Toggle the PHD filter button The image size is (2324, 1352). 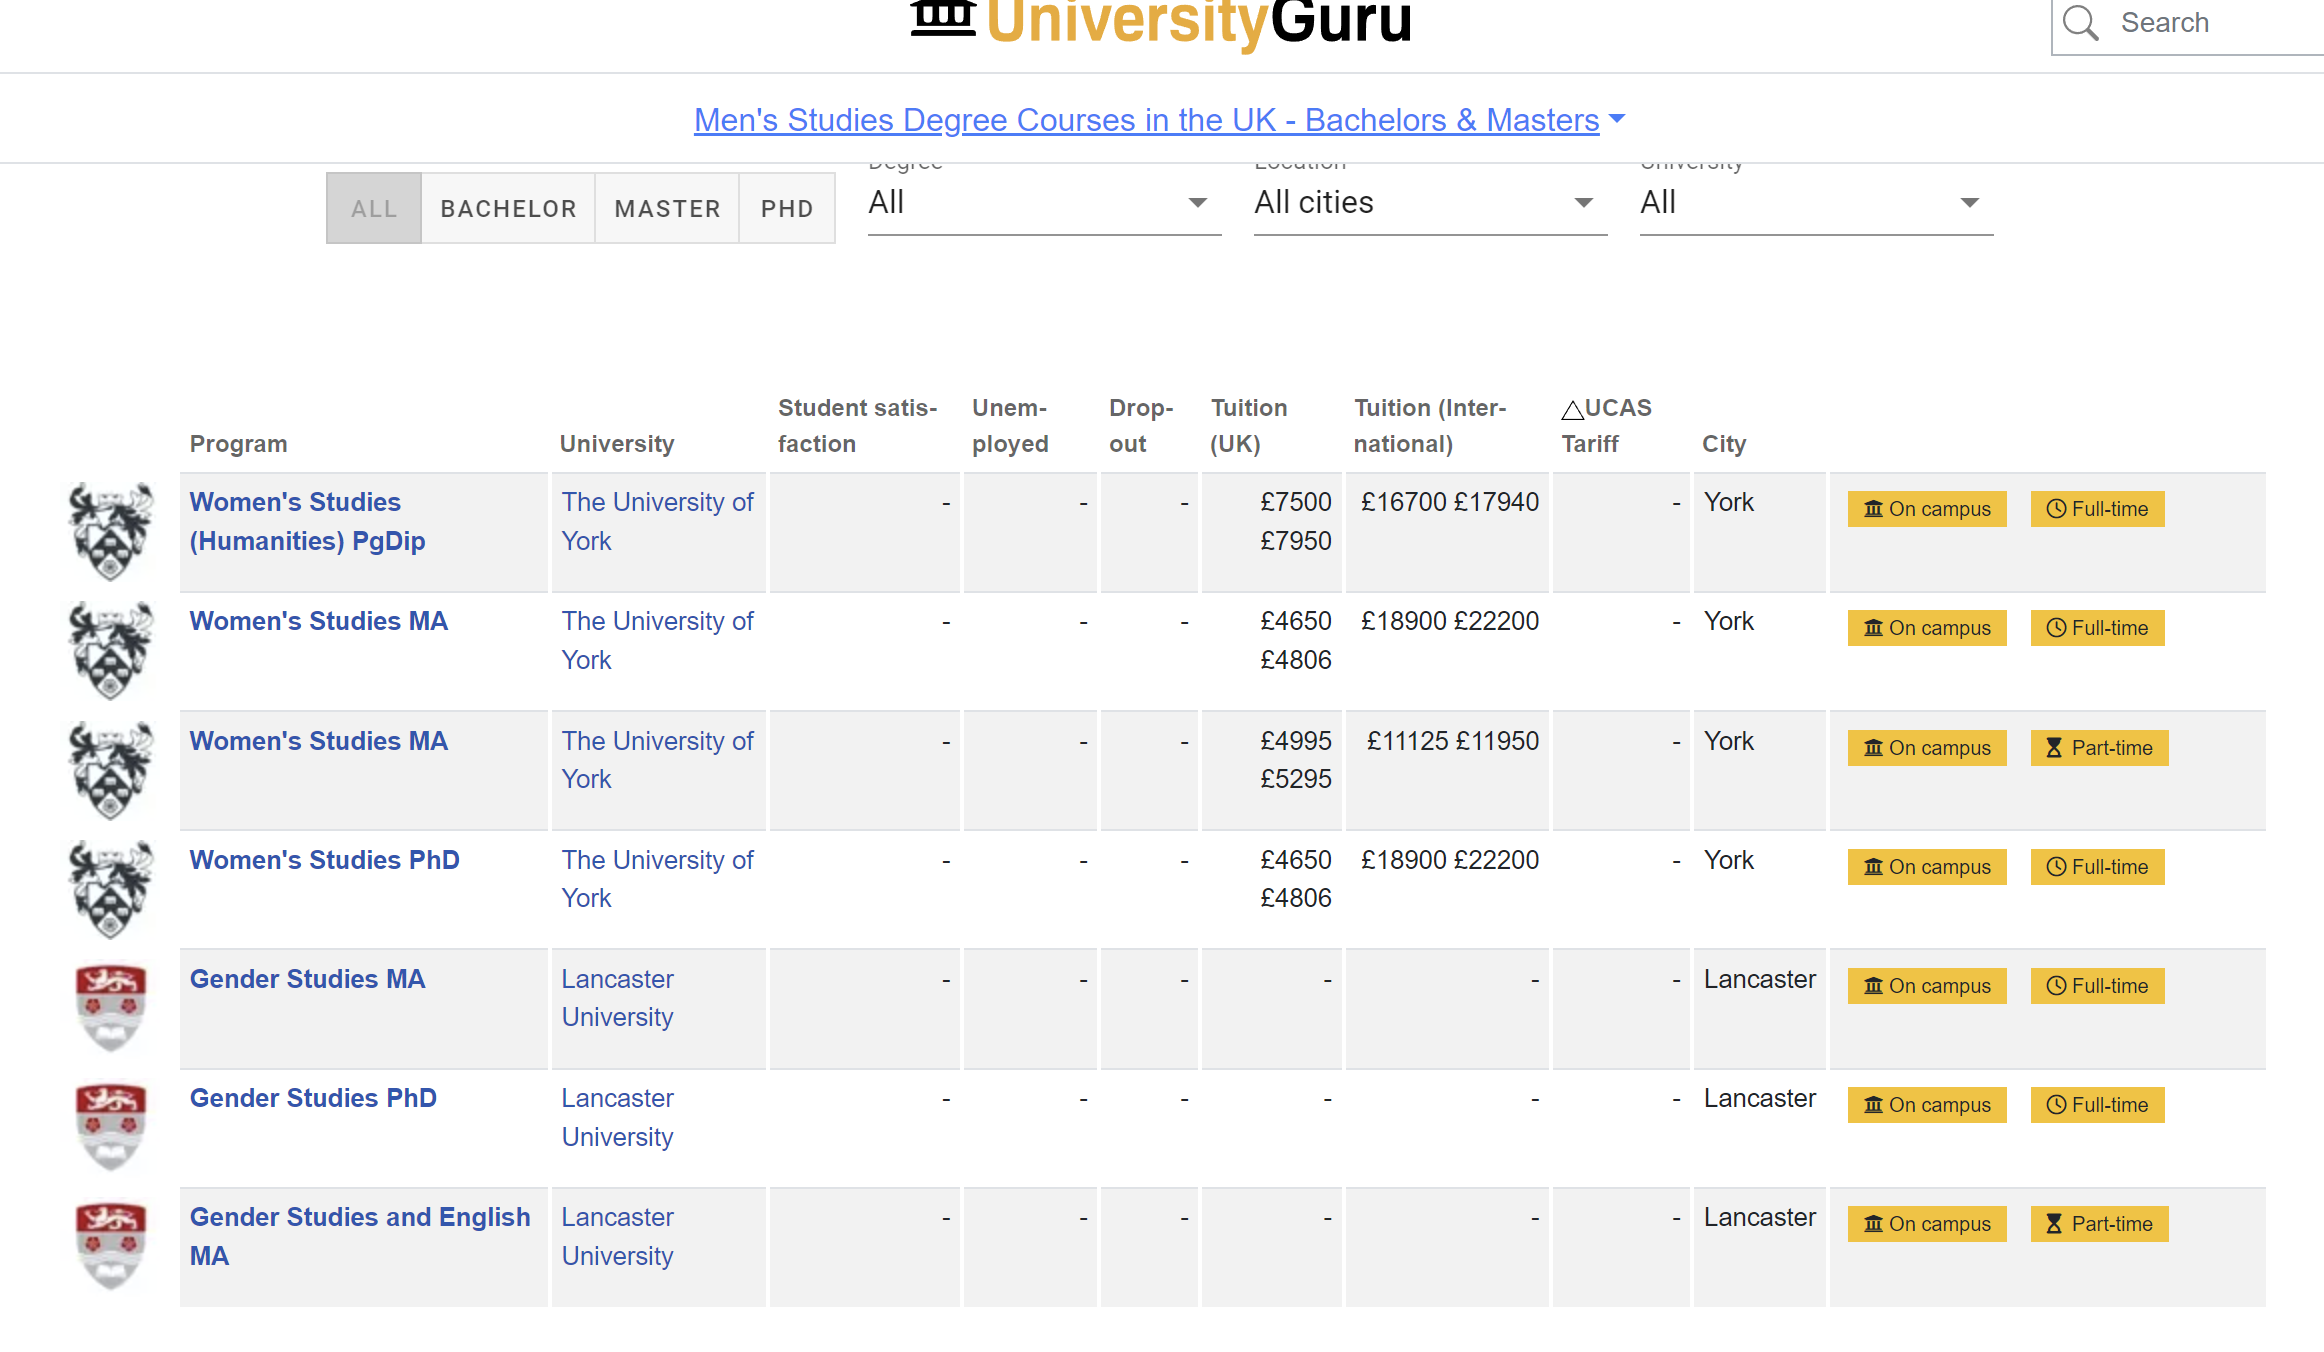(x=787, y=208)
